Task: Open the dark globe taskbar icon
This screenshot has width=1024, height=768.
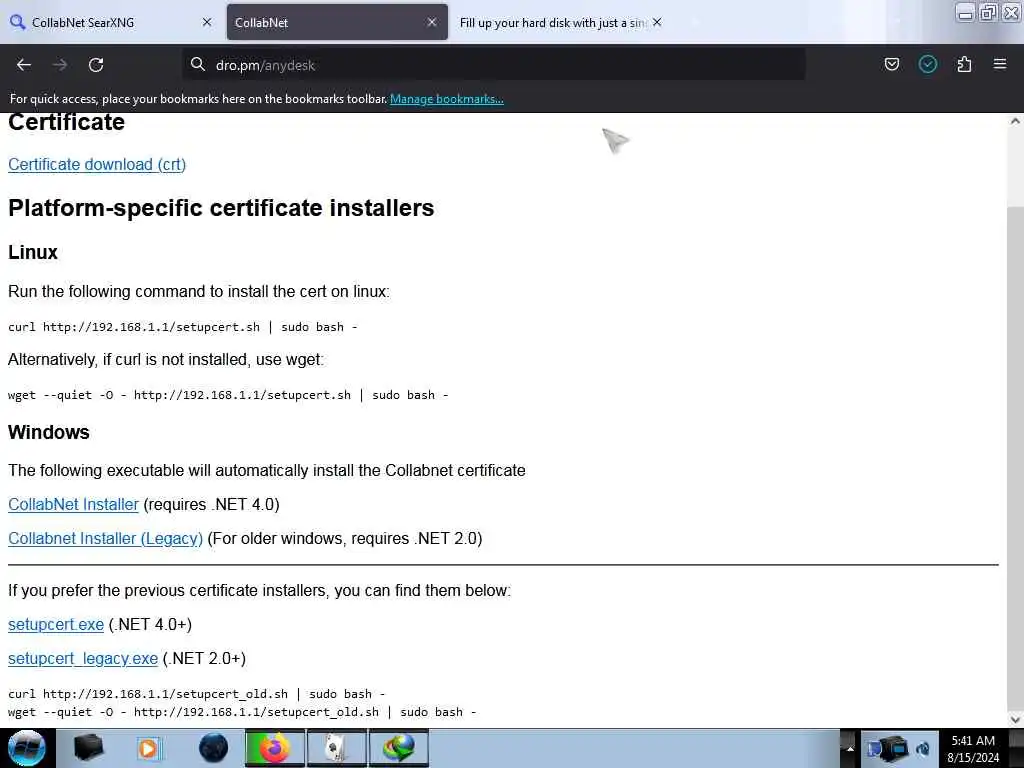Action: tap(214, 748)
